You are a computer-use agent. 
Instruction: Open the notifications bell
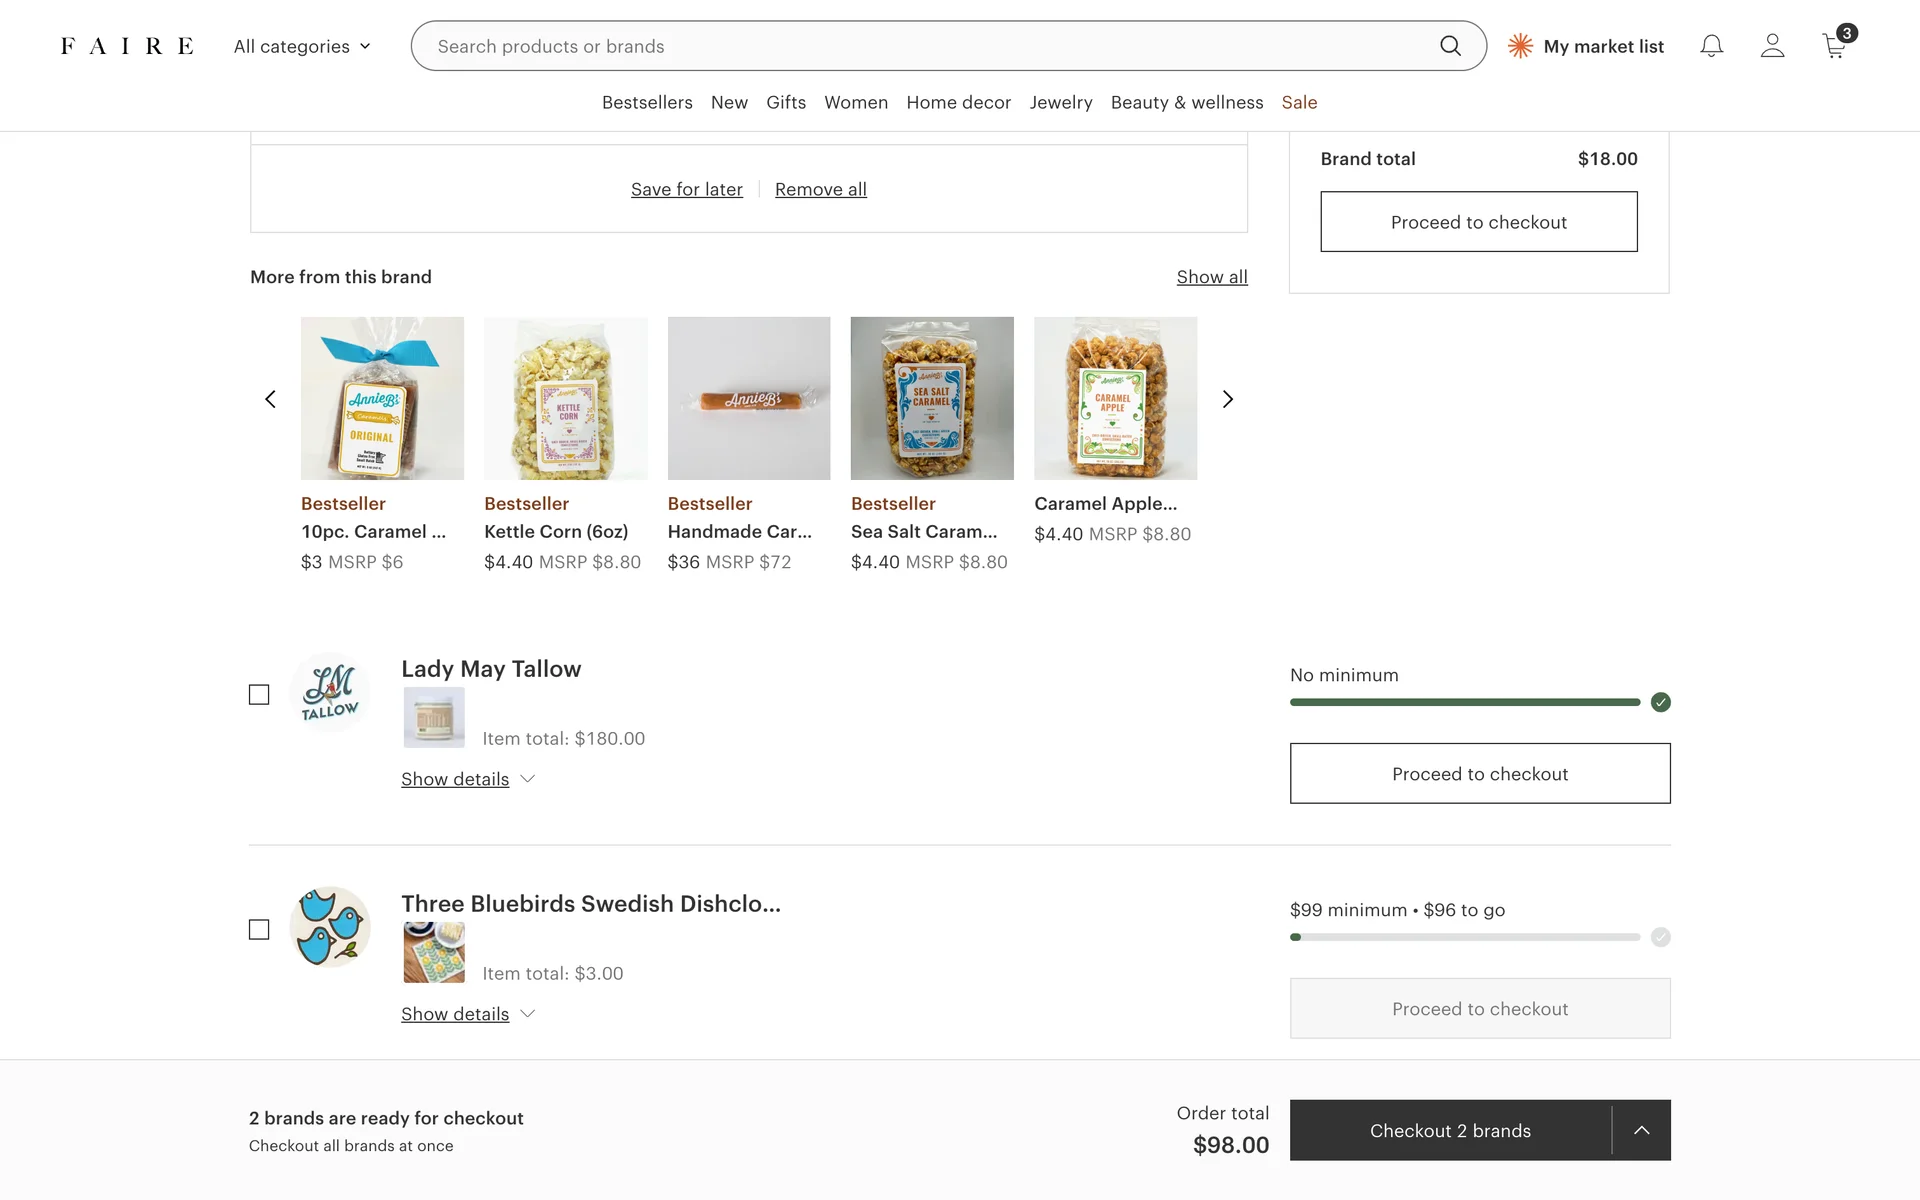1711,46
